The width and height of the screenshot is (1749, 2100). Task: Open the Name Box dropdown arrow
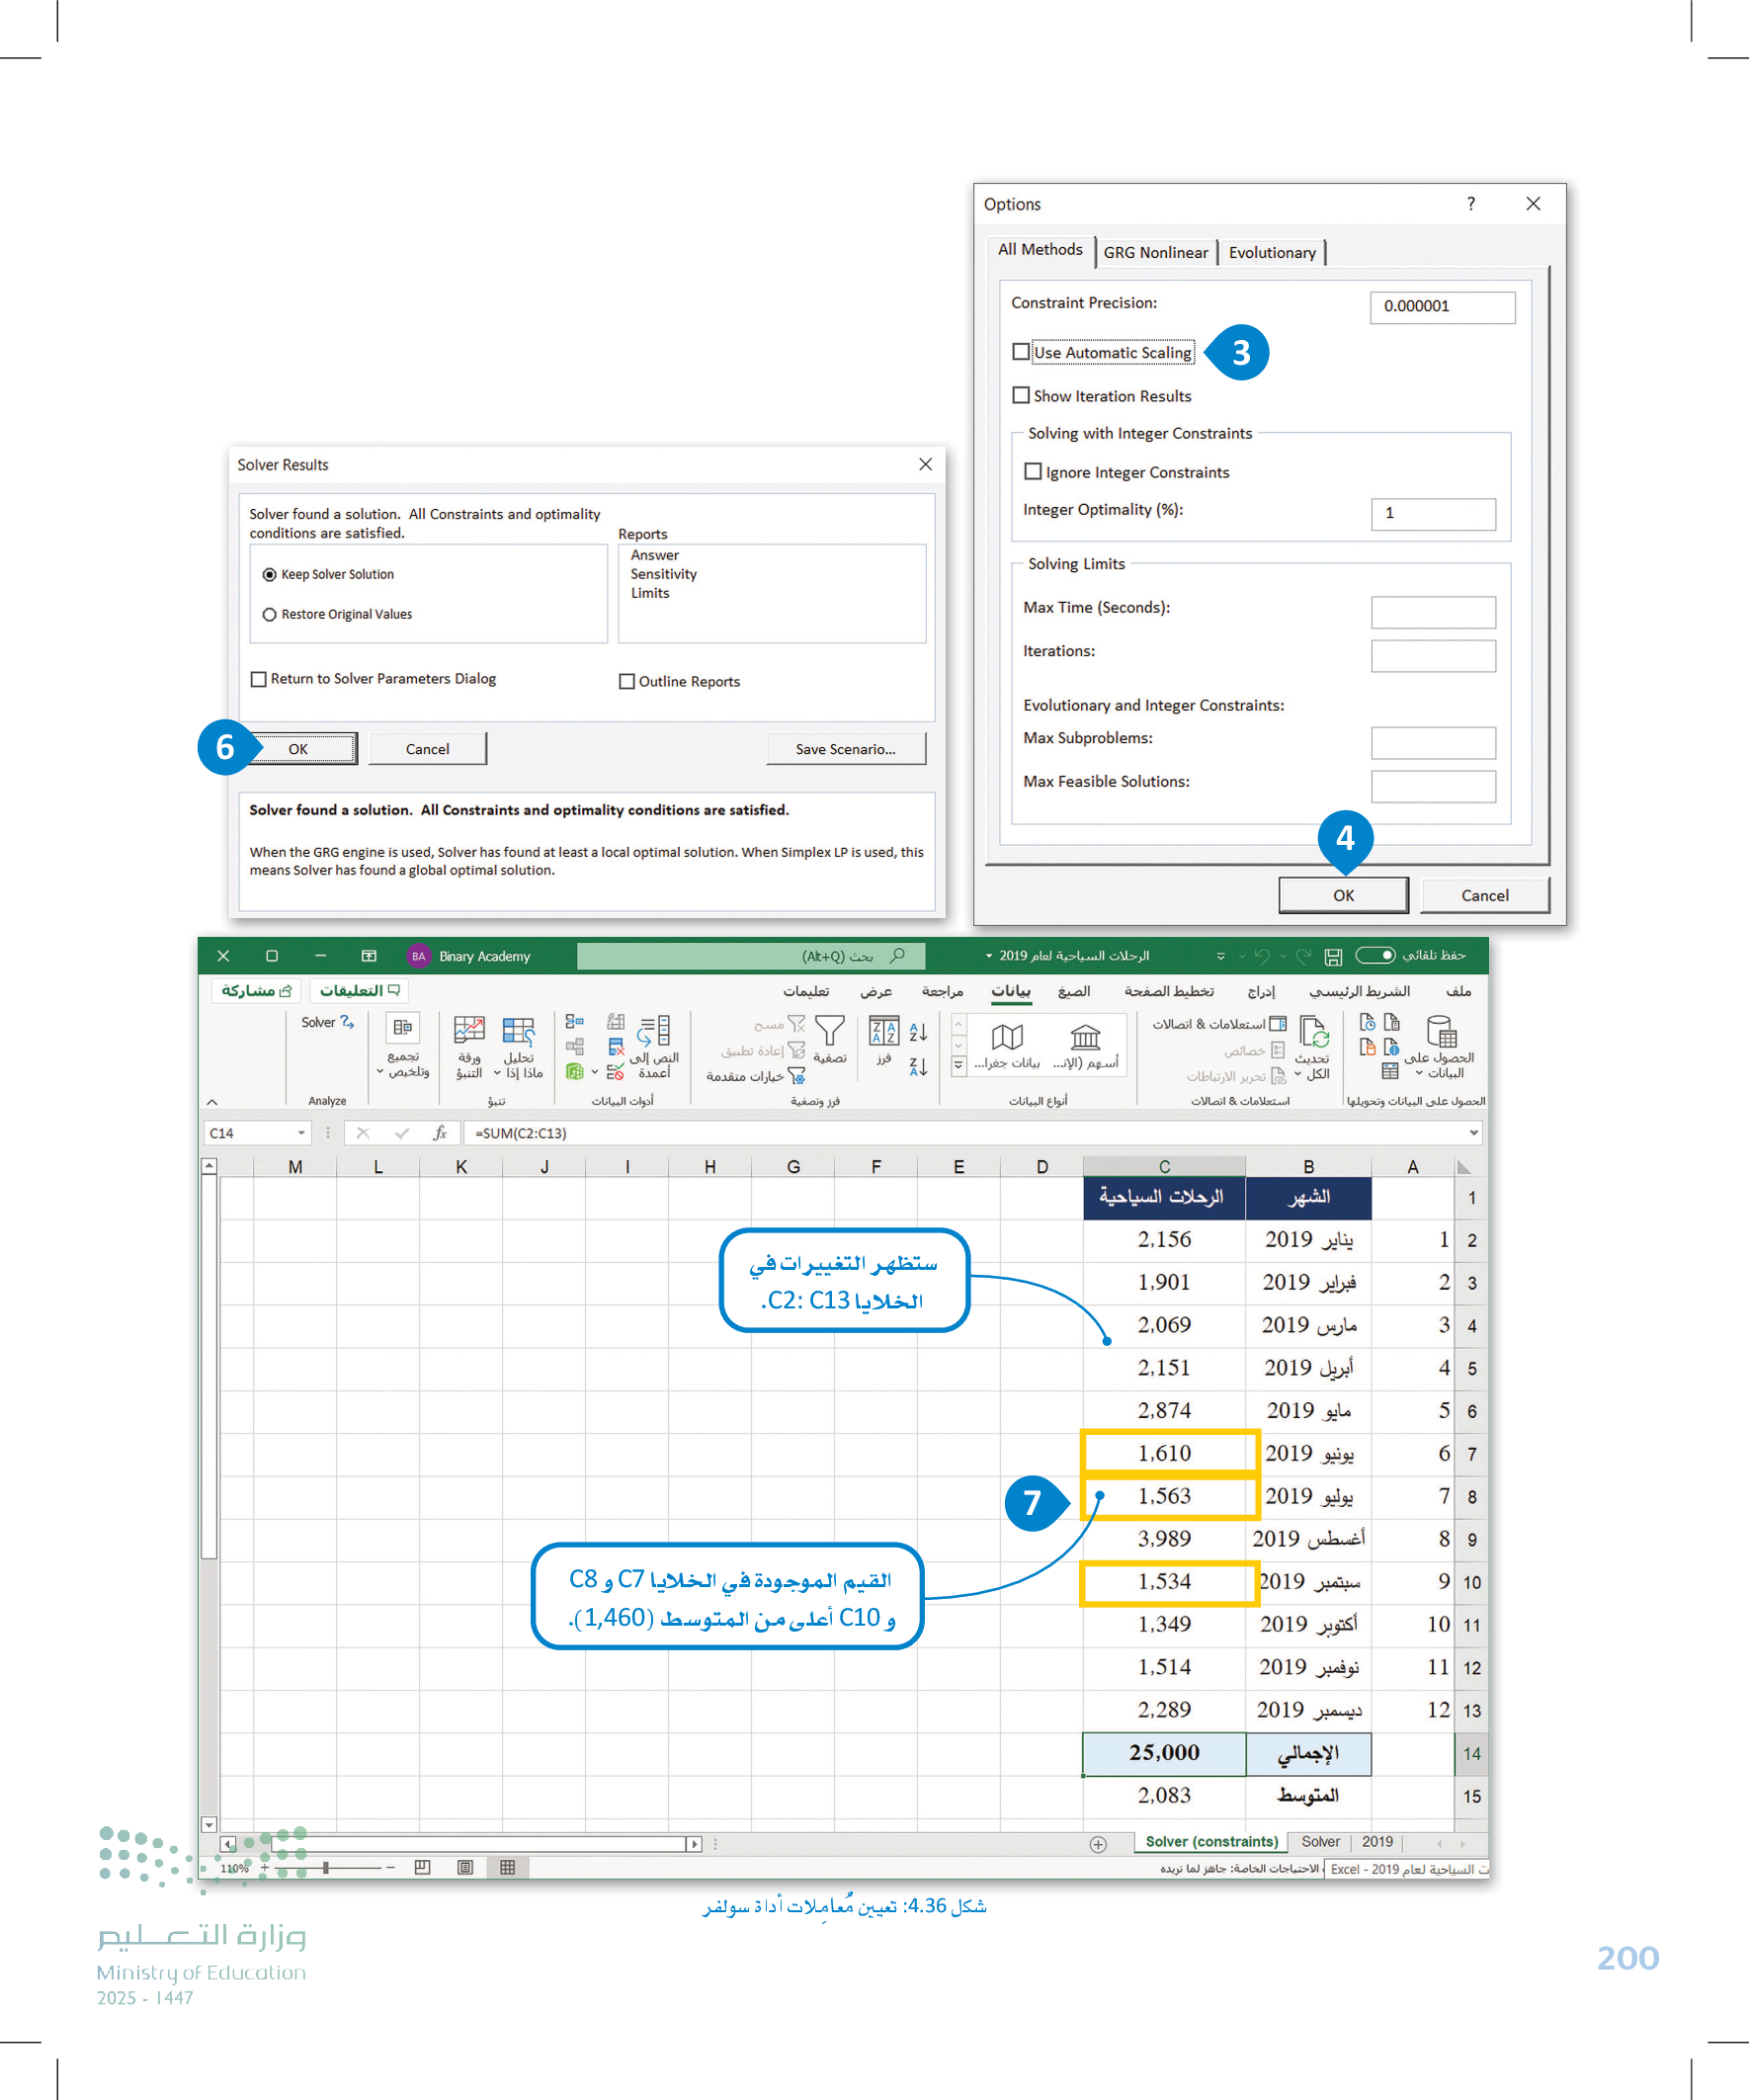coord(301,1133)
